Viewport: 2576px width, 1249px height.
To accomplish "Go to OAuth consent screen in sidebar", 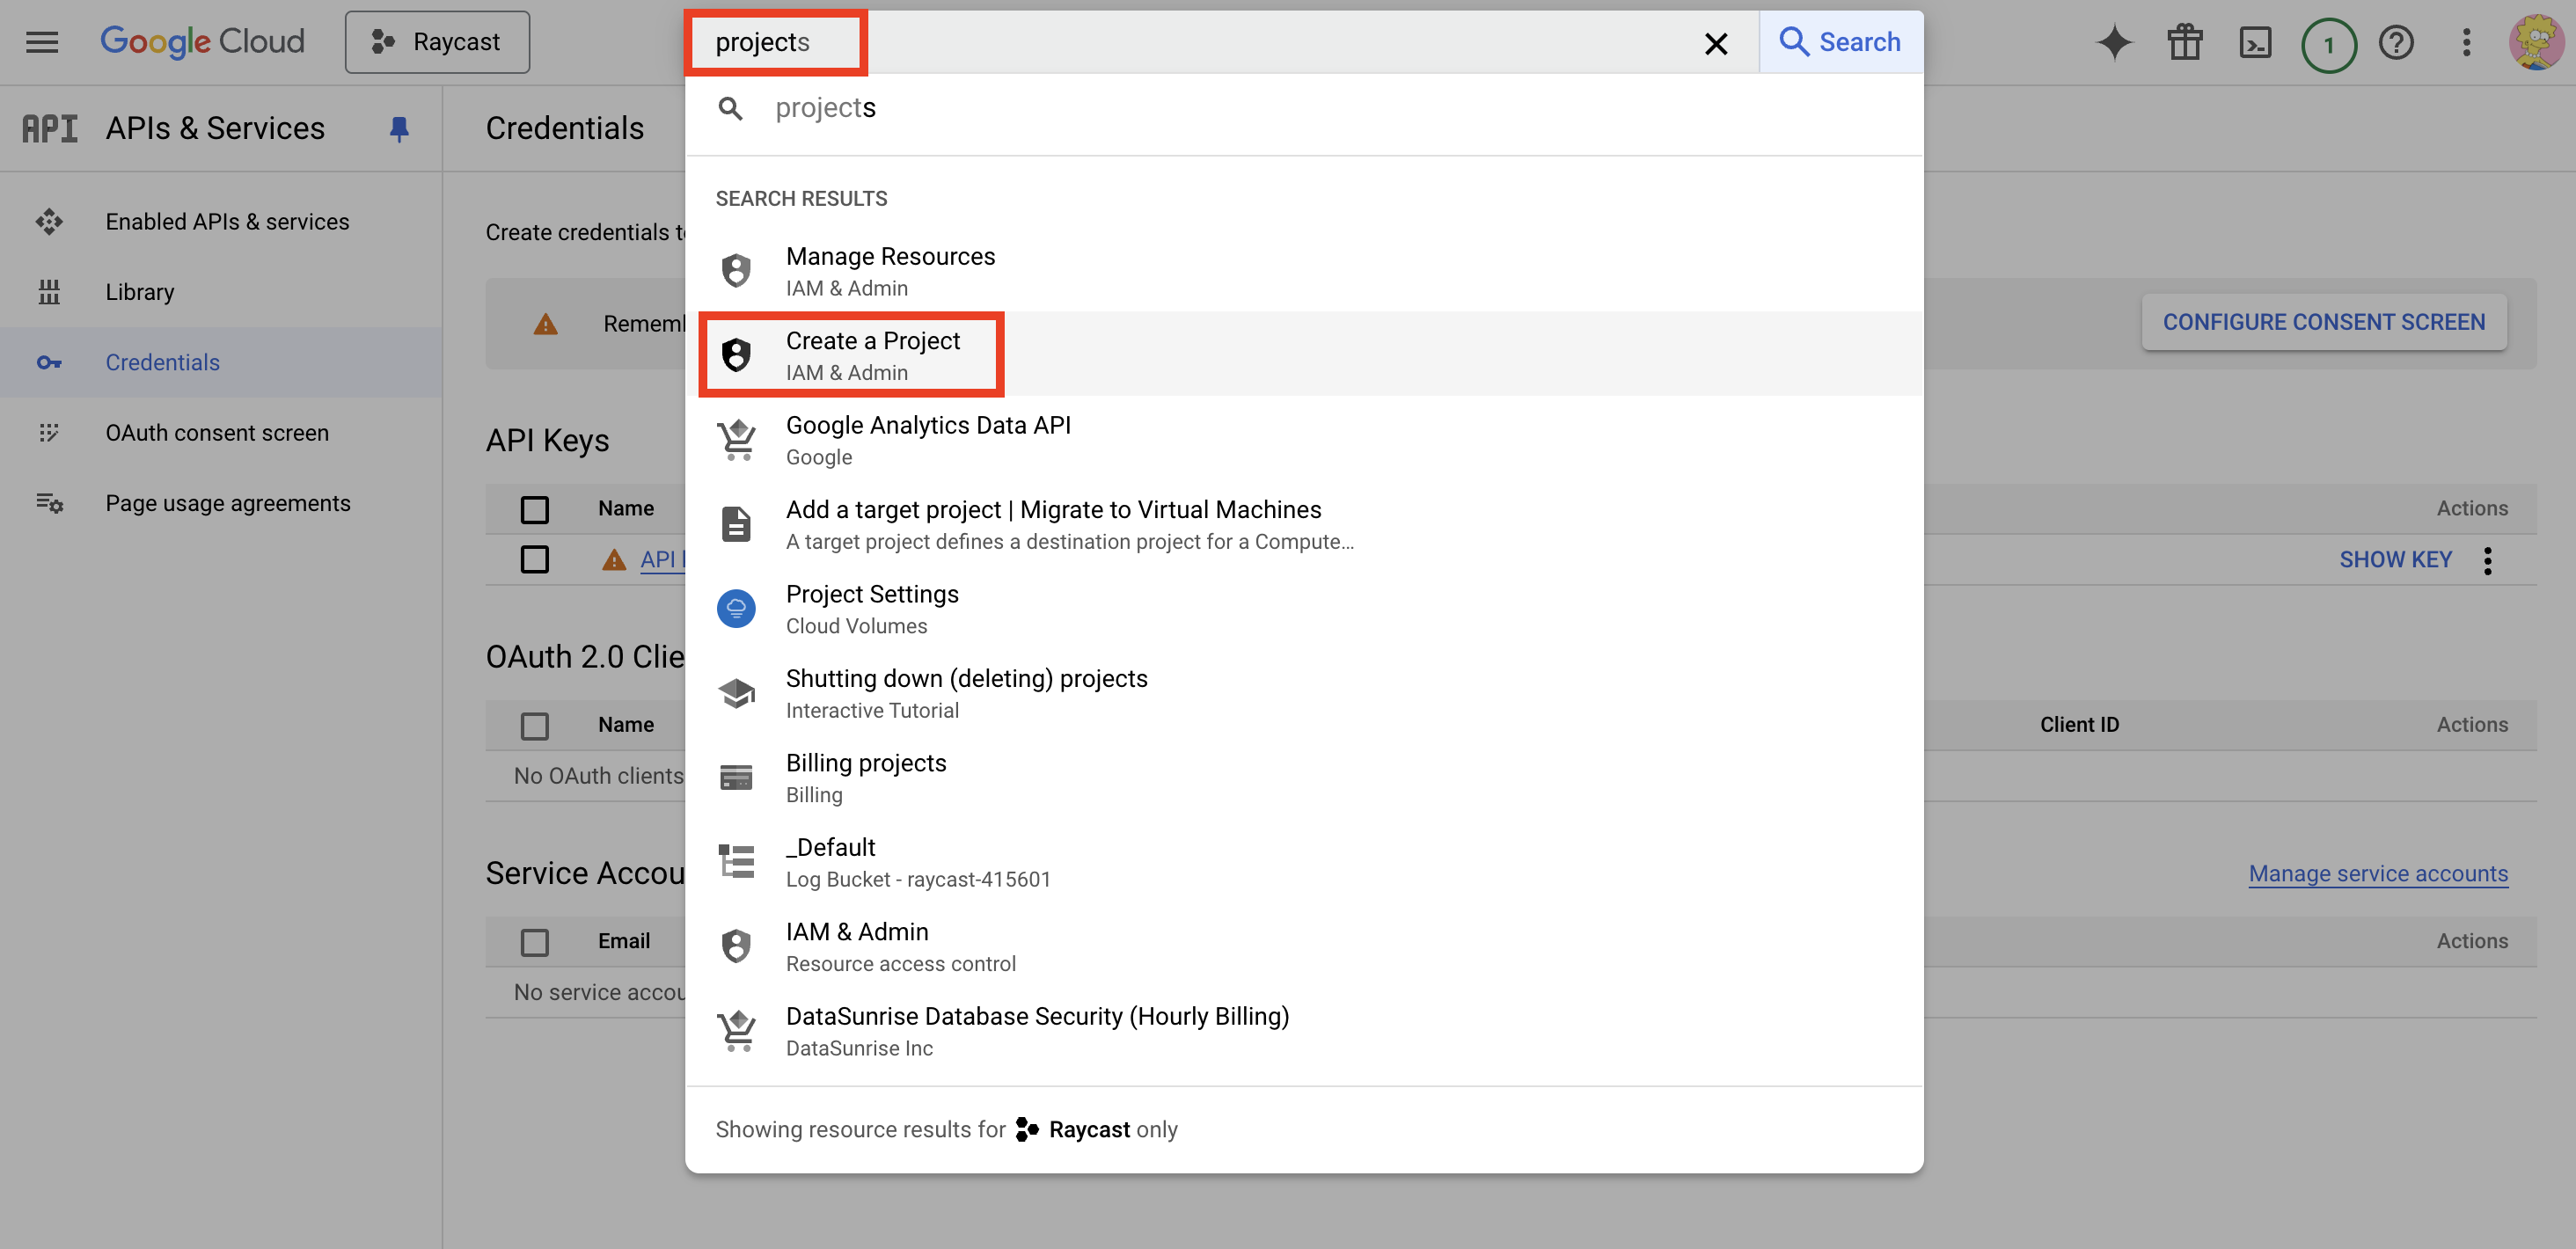I will tap(217, 433).
